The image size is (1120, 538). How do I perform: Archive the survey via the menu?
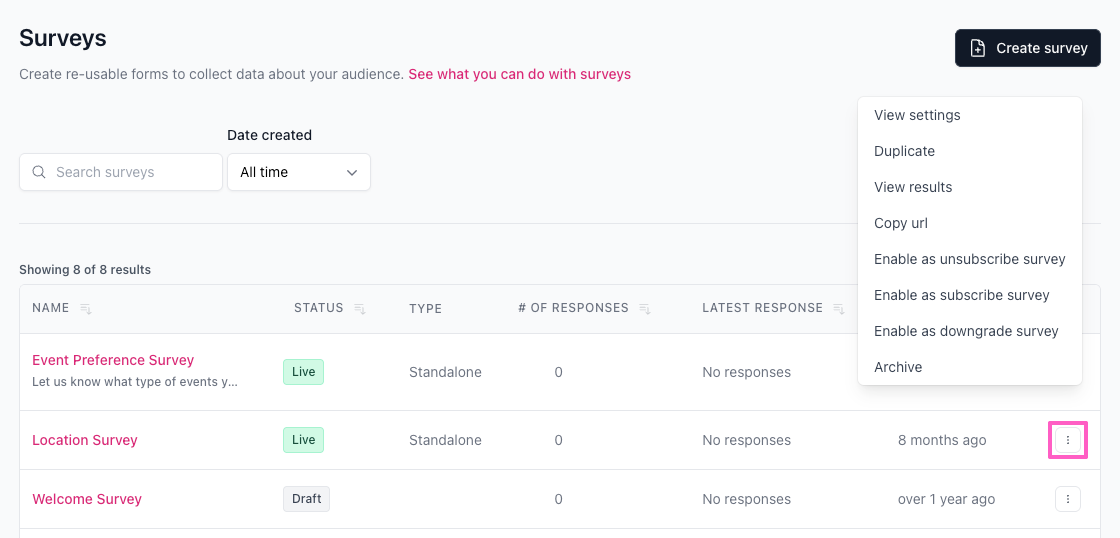click(898, 367)
